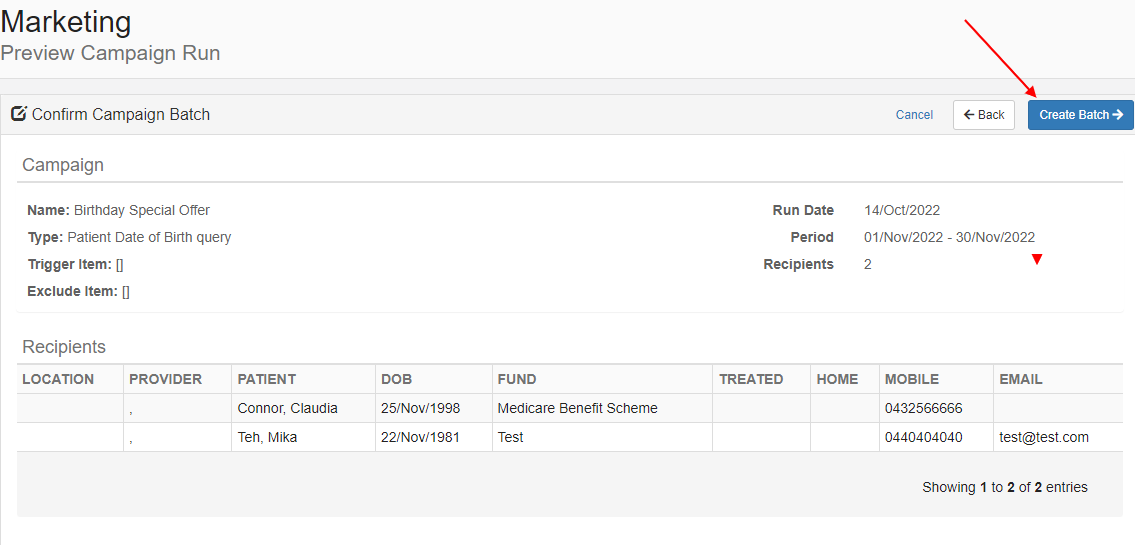Click the Recipients section heading
Image resolution: width=1135 pixels, height=545 pixels.
click(64, 347)
